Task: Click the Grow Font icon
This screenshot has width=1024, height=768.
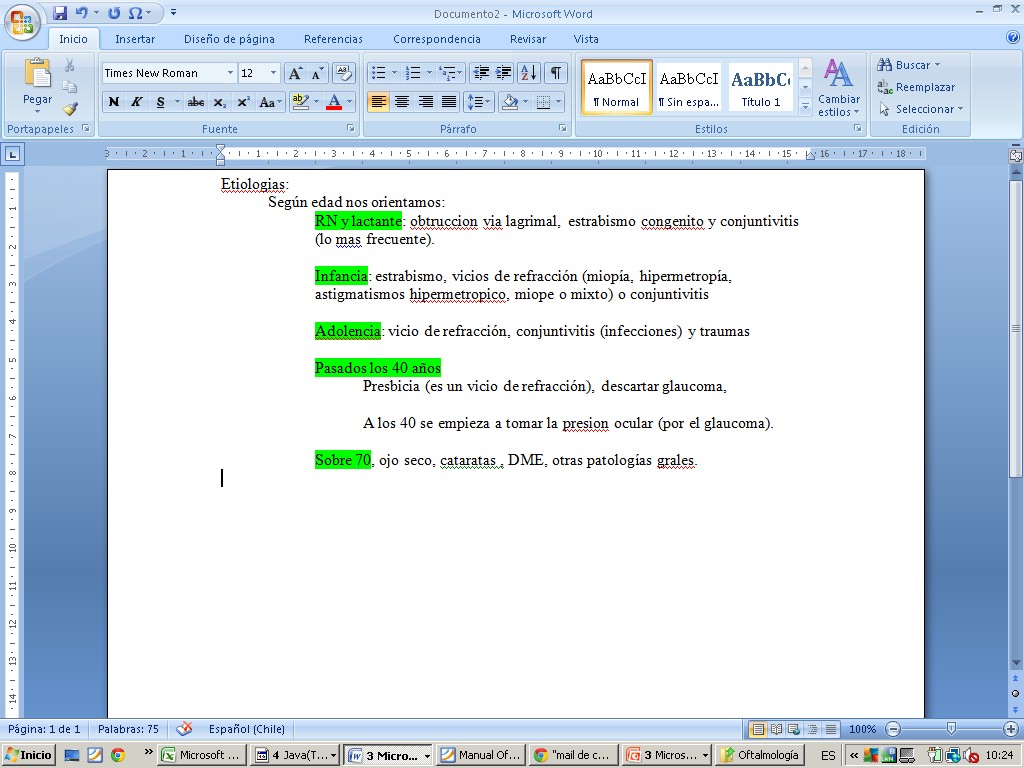Action: click(x=295, y=73)
